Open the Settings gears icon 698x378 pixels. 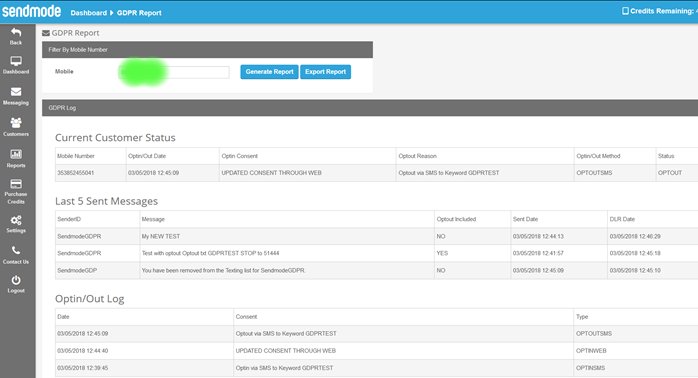coord(16,220)
